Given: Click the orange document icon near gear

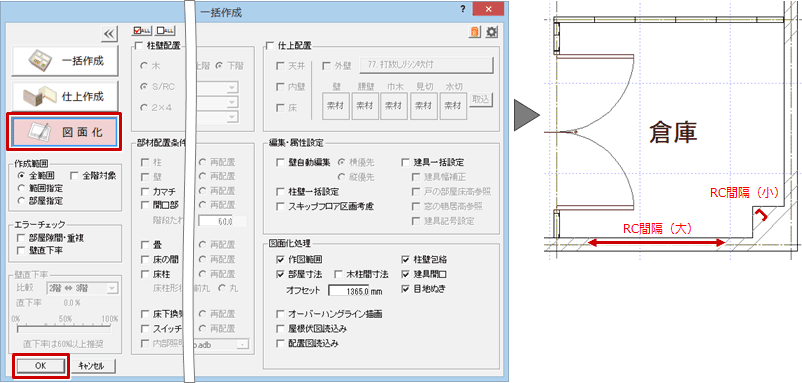Looking at the screenshot, I should 475,32.
